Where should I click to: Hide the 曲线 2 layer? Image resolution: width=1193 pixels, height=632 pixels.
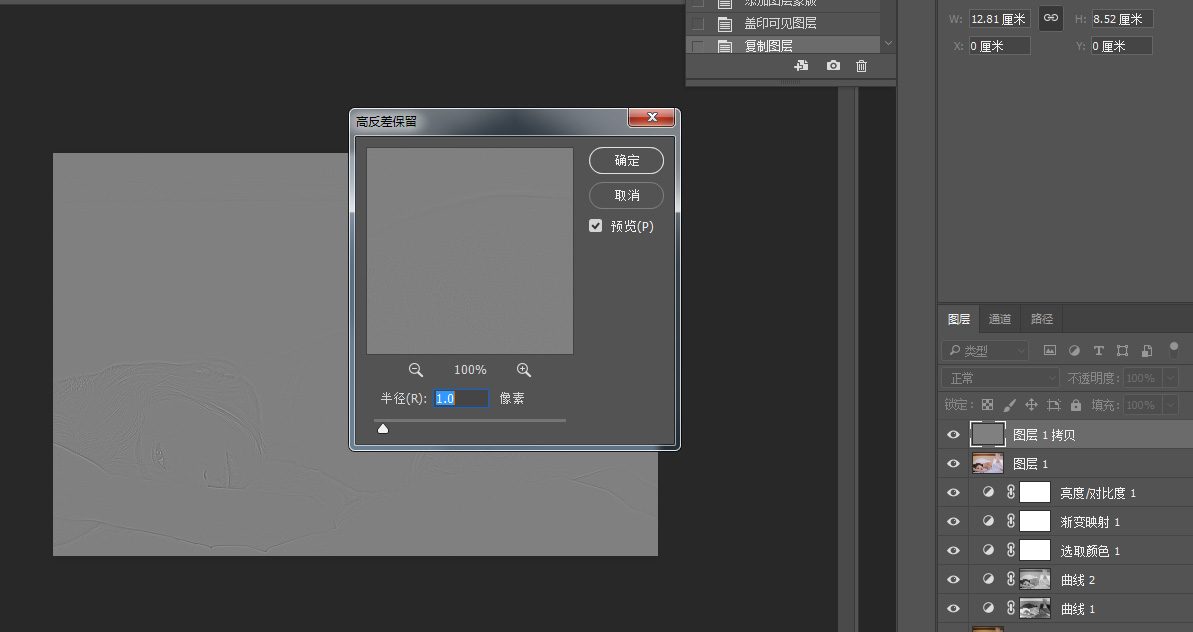point(953,580)
